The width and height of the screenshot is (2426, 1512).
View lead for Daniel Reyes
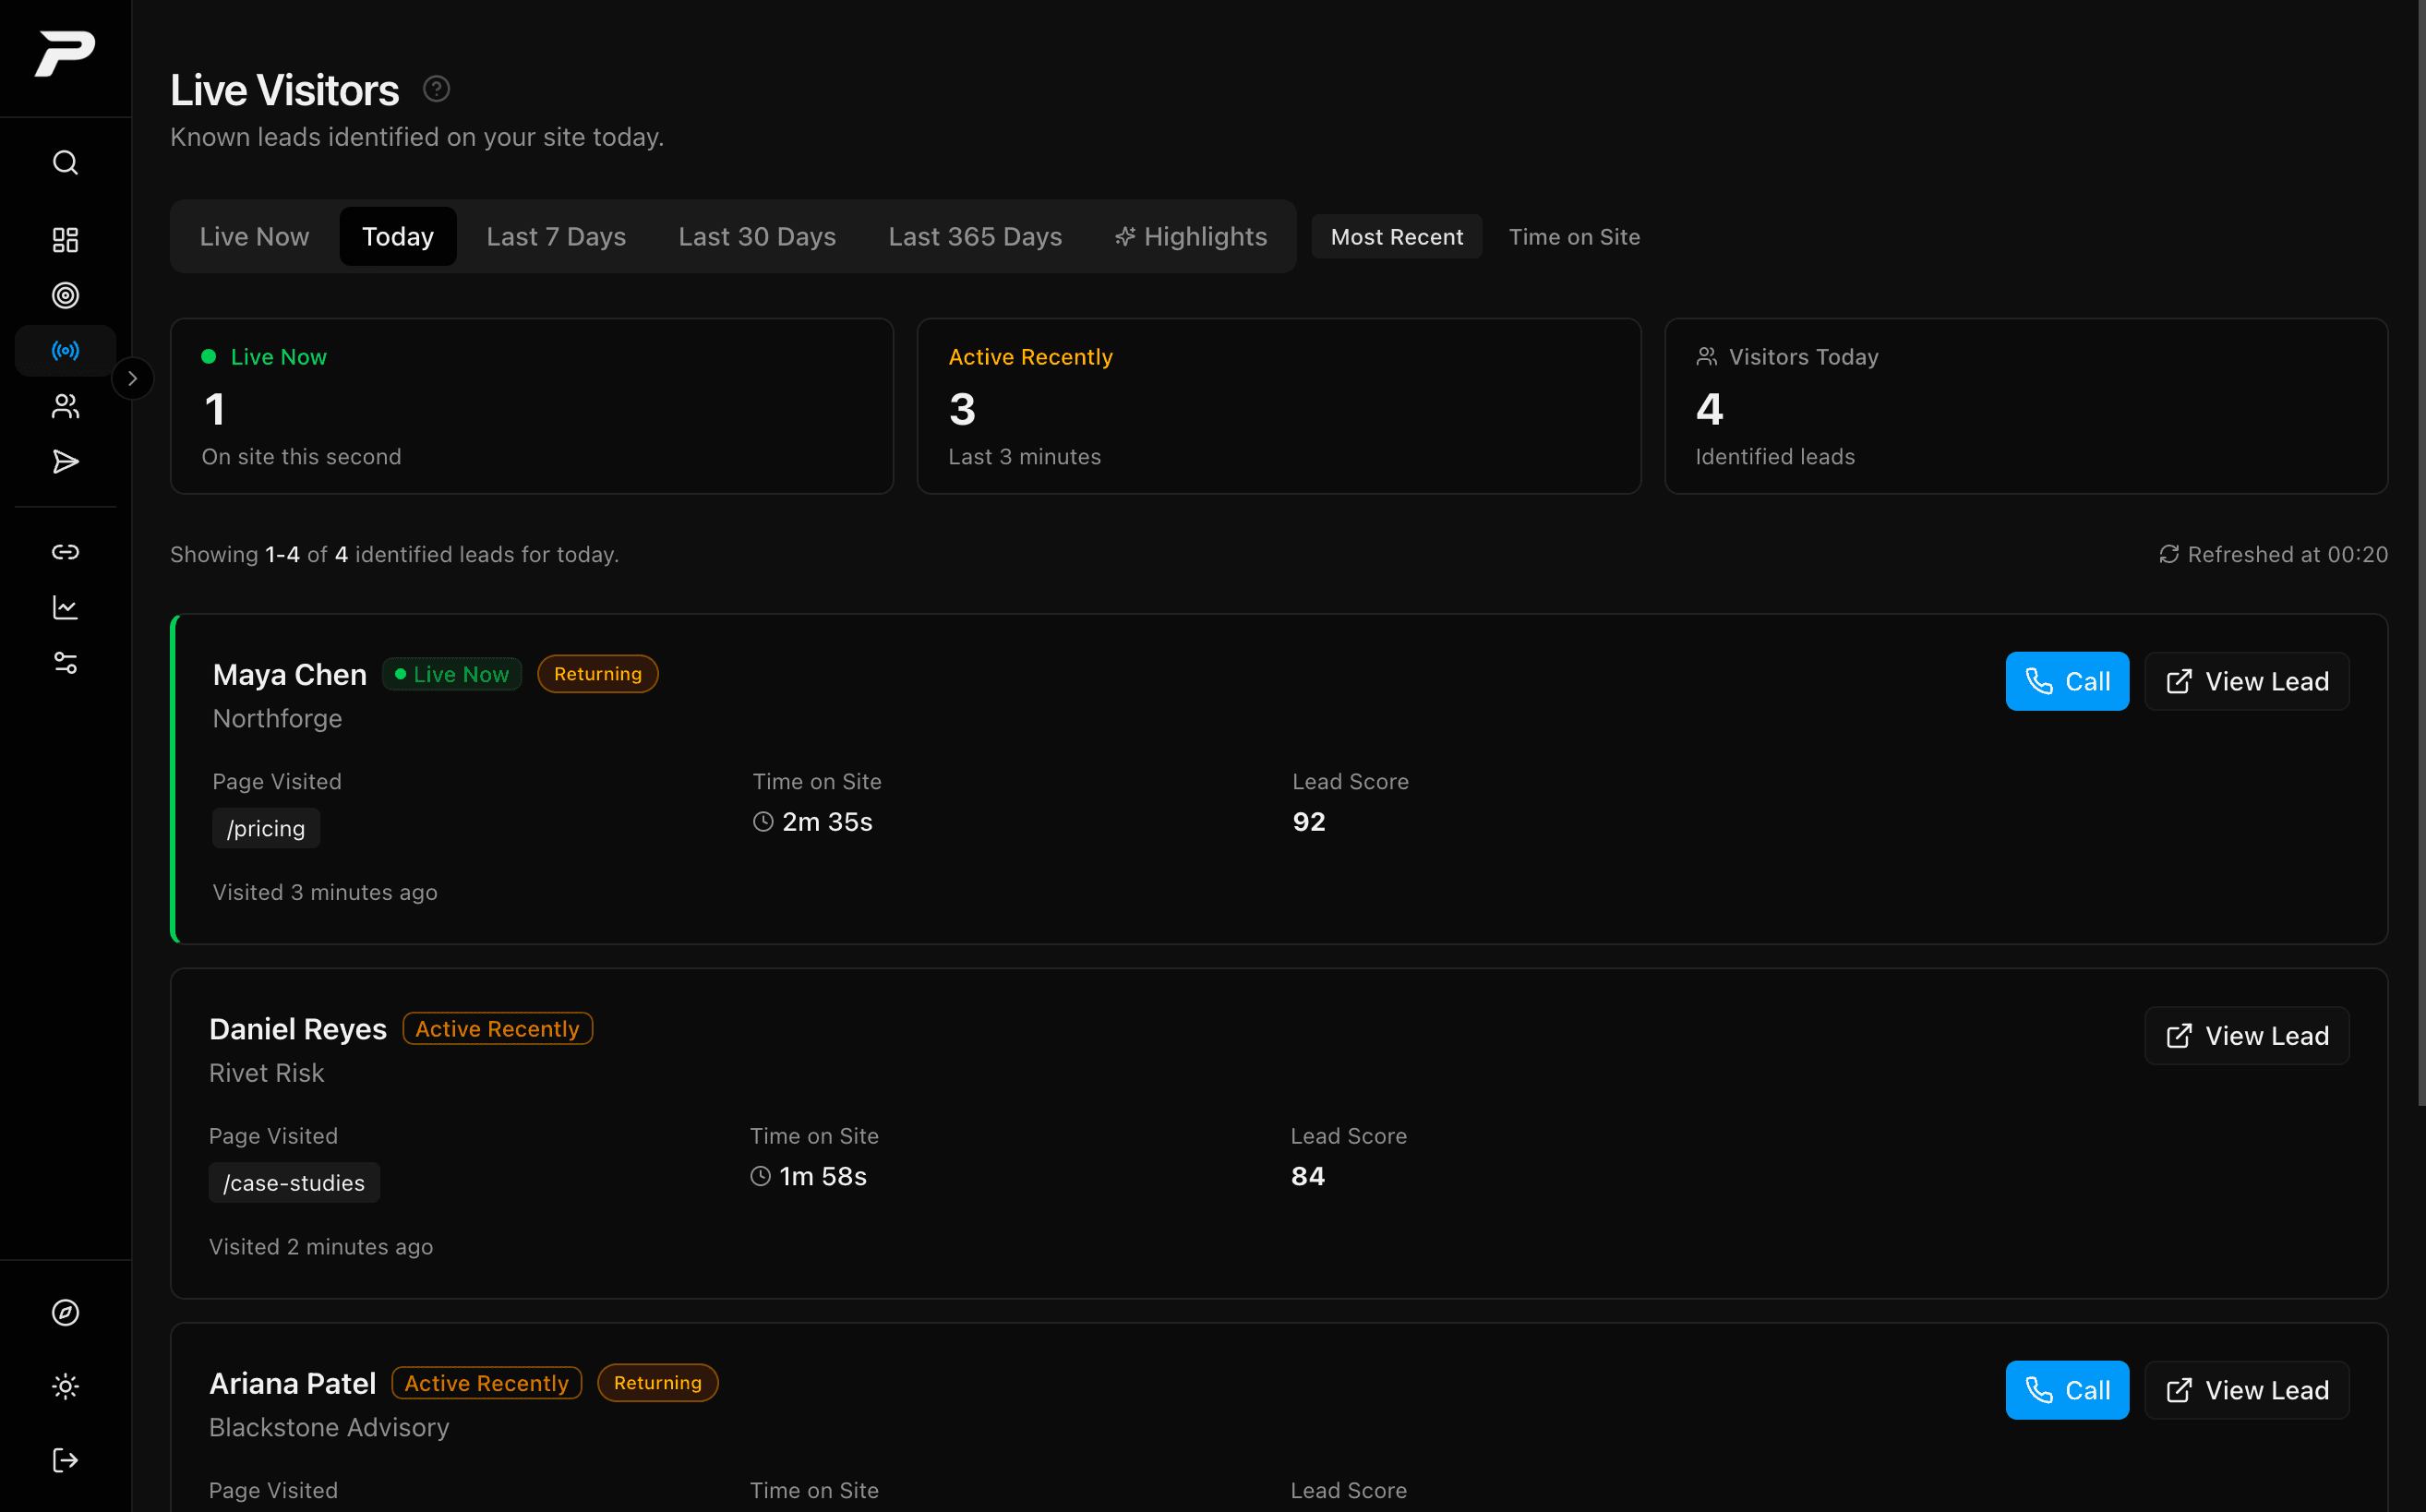(x=2247, y=1036)
